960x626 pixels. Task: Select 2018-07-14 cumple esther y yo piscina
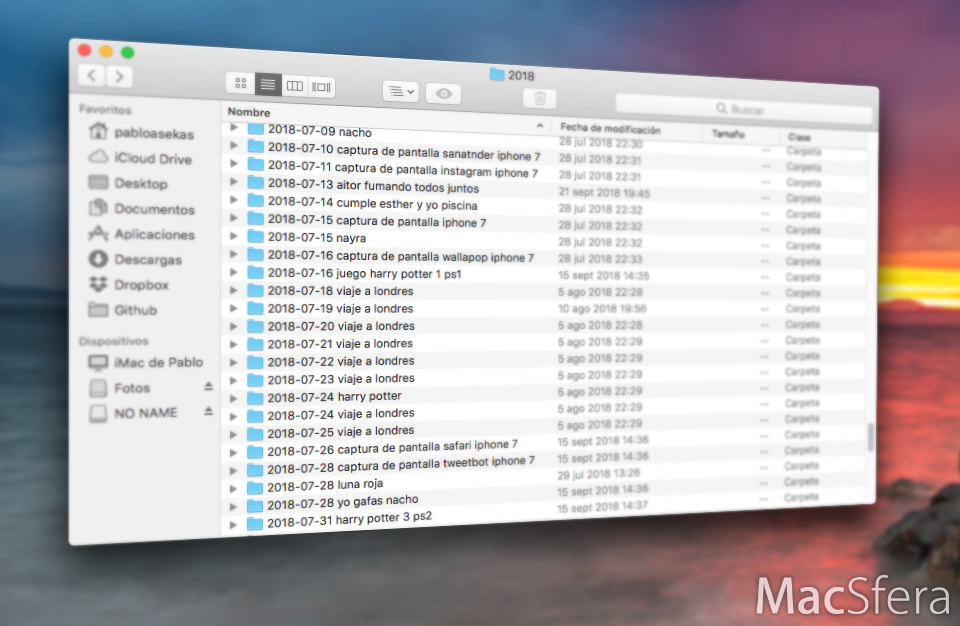[x=372, y=203]
